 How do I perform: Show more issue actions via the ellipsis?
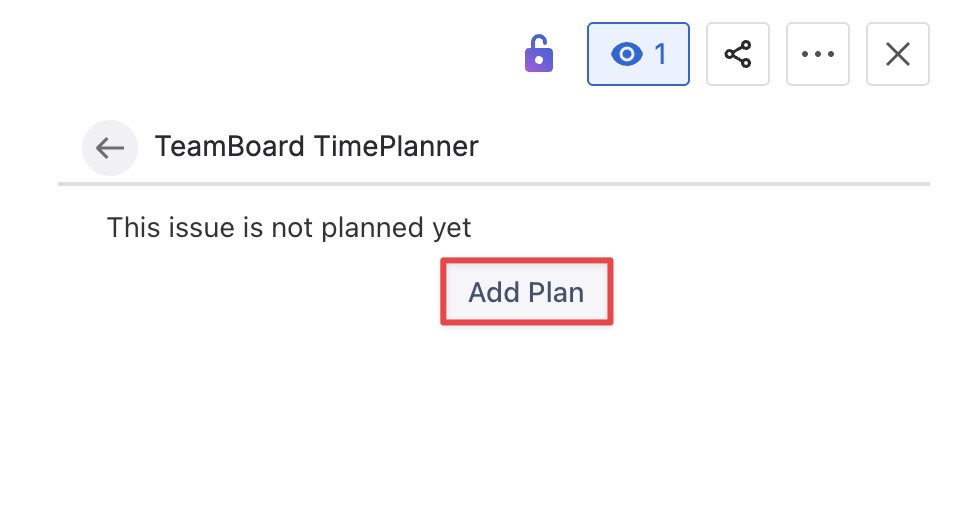[818, 54]
